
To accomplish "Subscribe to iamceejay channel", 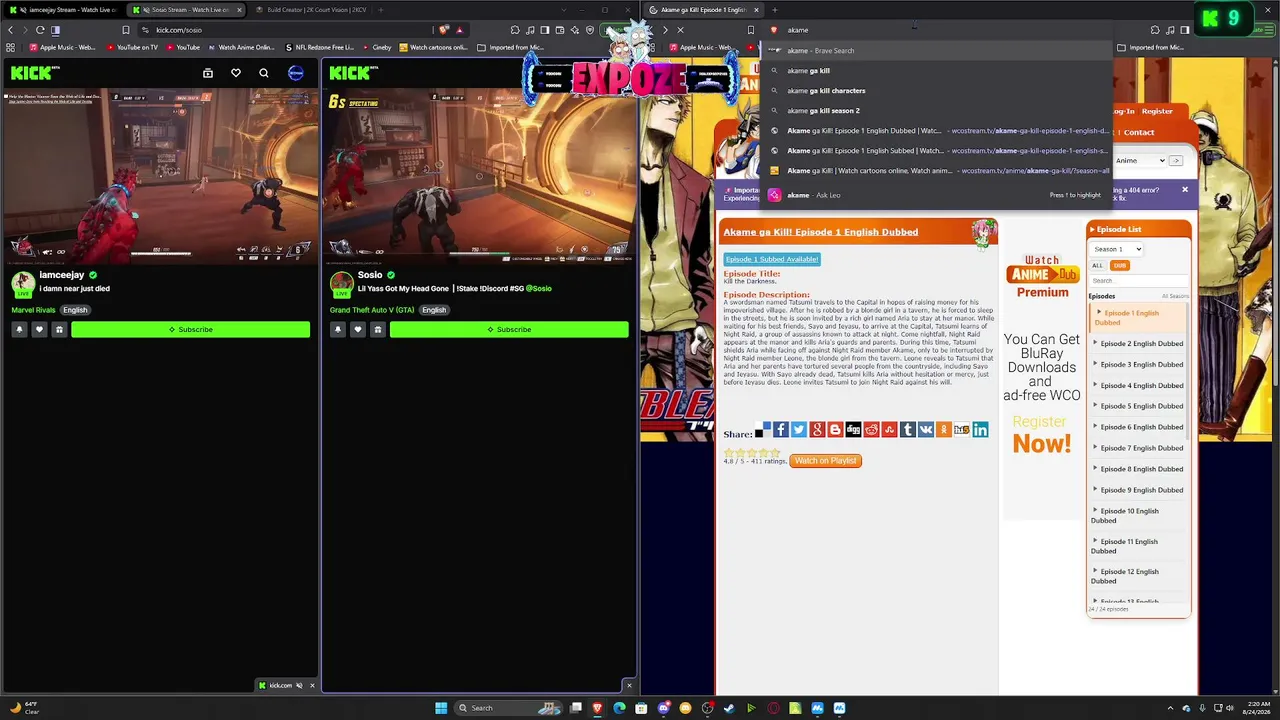I will (x=190, y=329).
